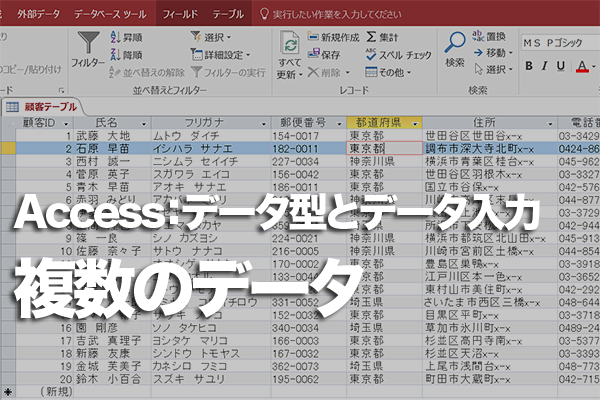This screenshot has height=400, width=600.
Task: Click すべて更新 refresh icon
Action: click(290, 55)
